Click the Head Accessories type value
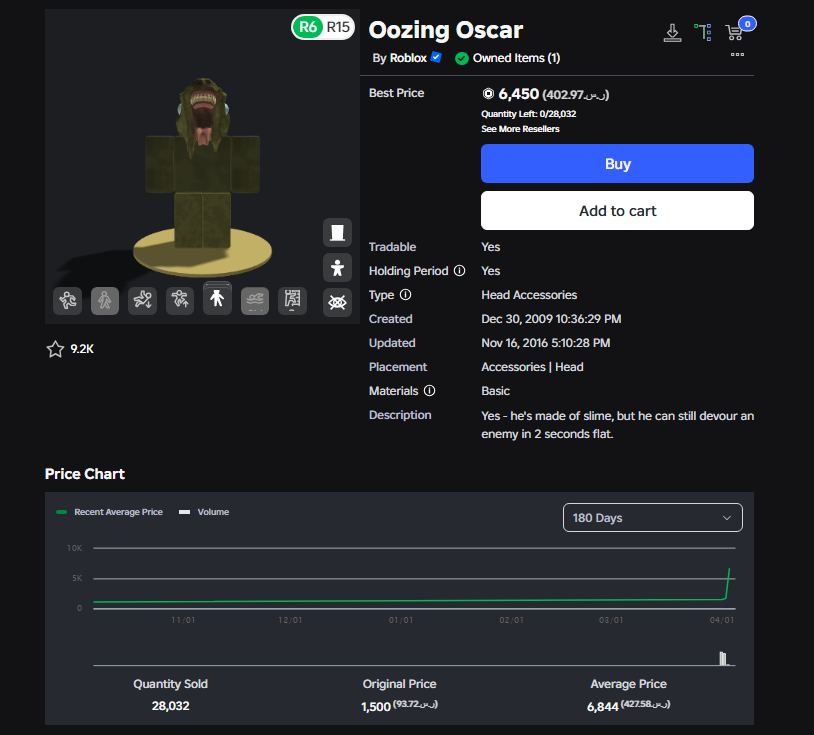This screenshot has height=735, width=814. point(529,295)
